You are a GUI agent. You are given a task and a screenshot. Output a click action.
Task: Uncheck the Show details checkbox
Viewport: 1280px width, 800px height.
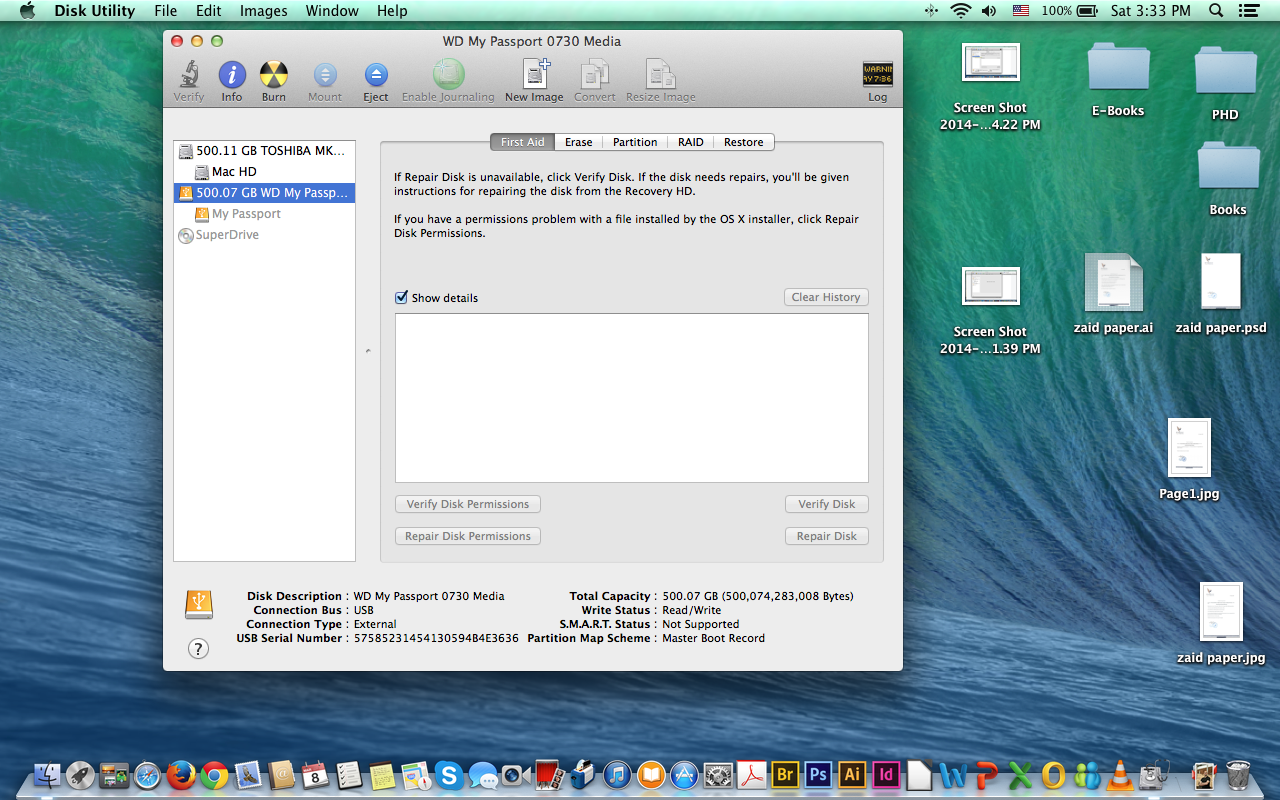pyautogui.click(x=402, y=297)
